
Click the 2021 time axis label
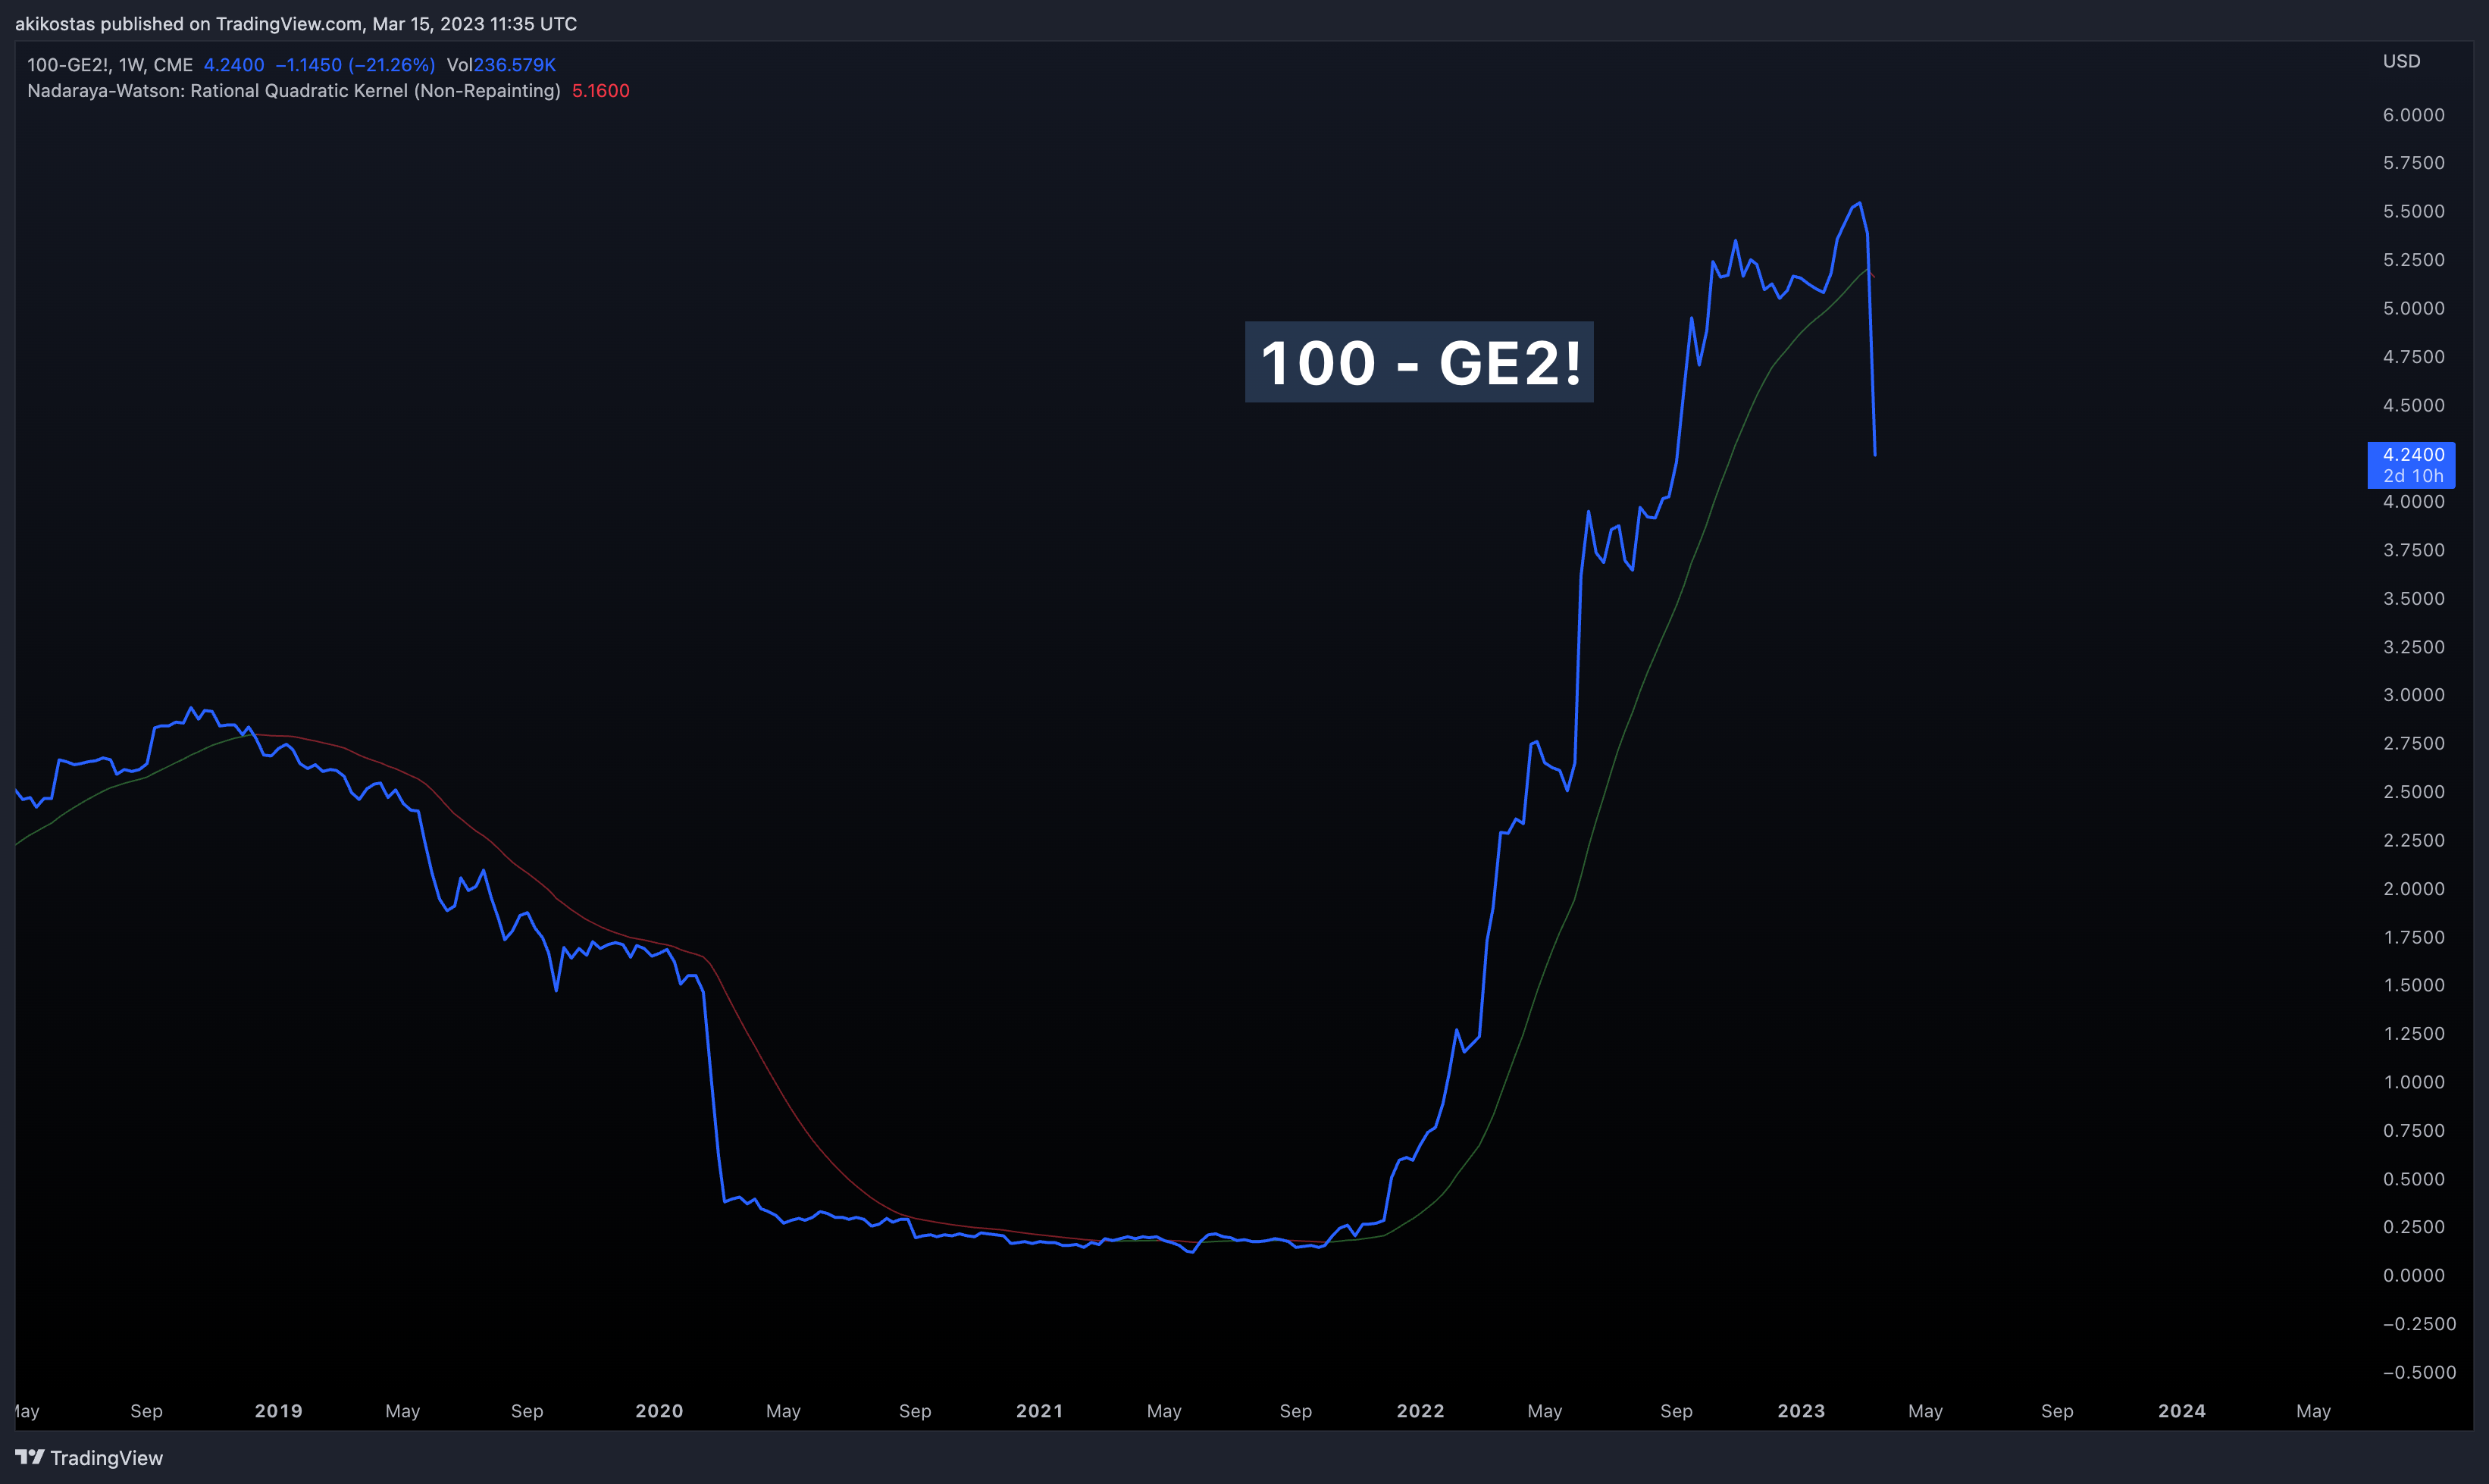coord(1039,1411)
